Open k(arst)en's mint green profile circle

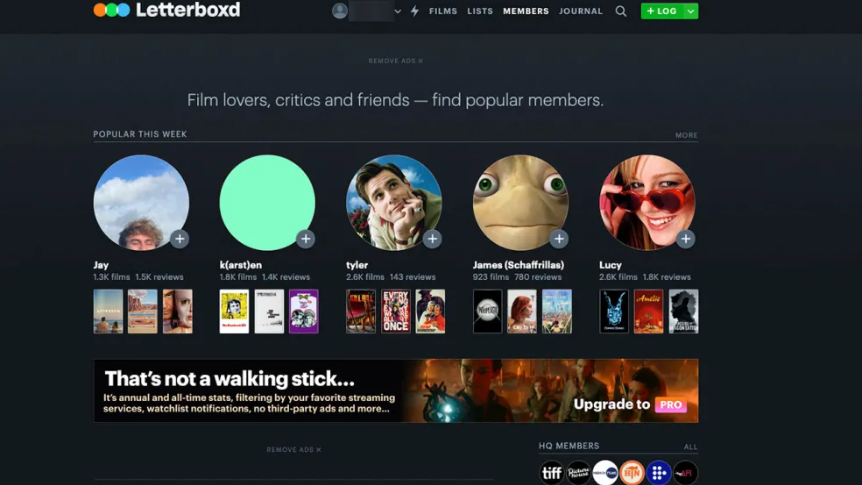(x=267, y=202)
